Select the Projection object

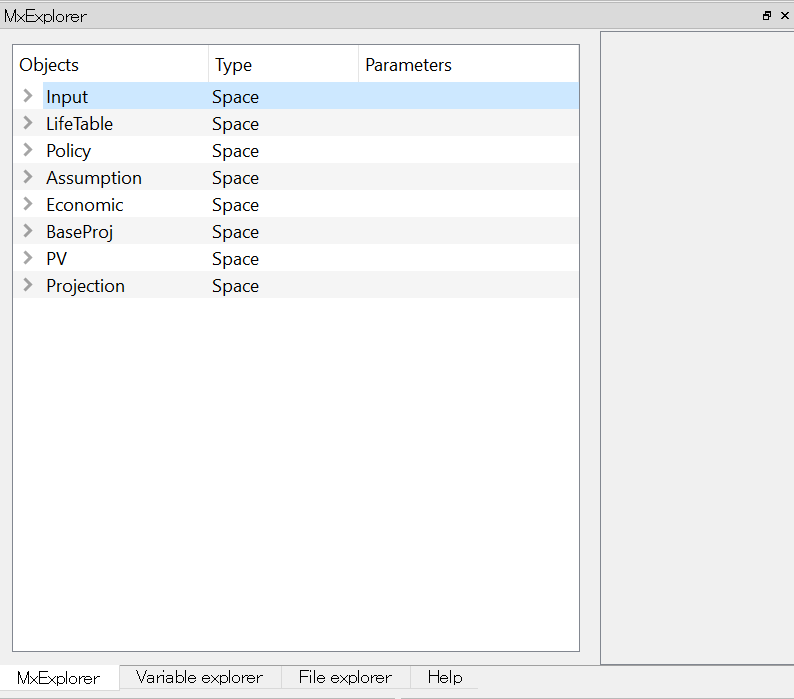click(85, 286)
